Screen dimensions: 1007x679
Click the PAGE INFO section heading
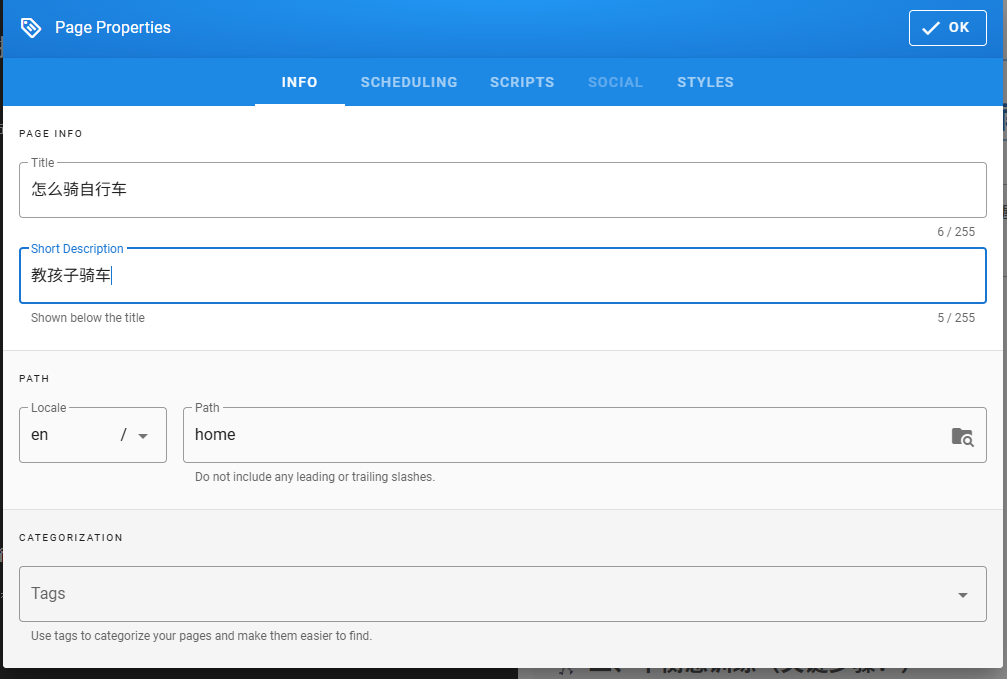[51, 134]
